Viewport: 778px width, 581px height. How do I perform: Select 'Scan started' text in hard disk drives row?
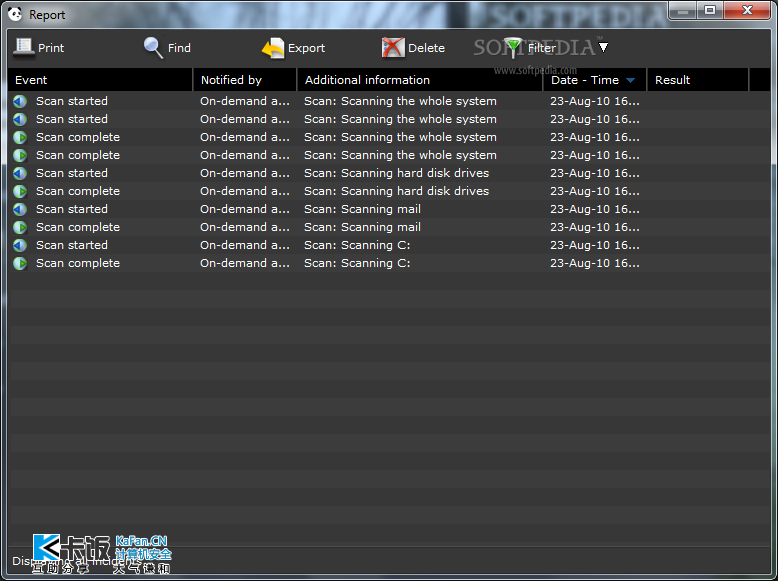72,173
